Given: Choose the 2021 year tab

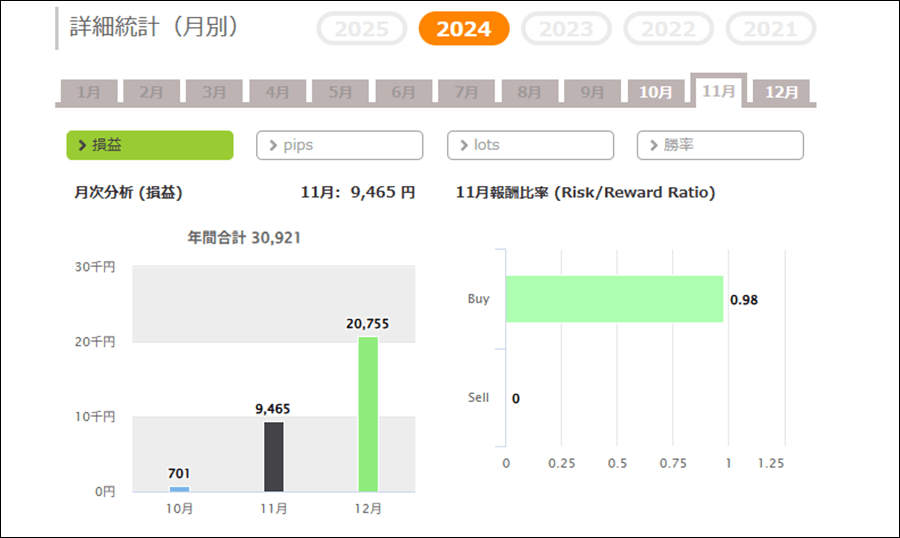Looking at the screenshot, I should click(x=770, y=29).
